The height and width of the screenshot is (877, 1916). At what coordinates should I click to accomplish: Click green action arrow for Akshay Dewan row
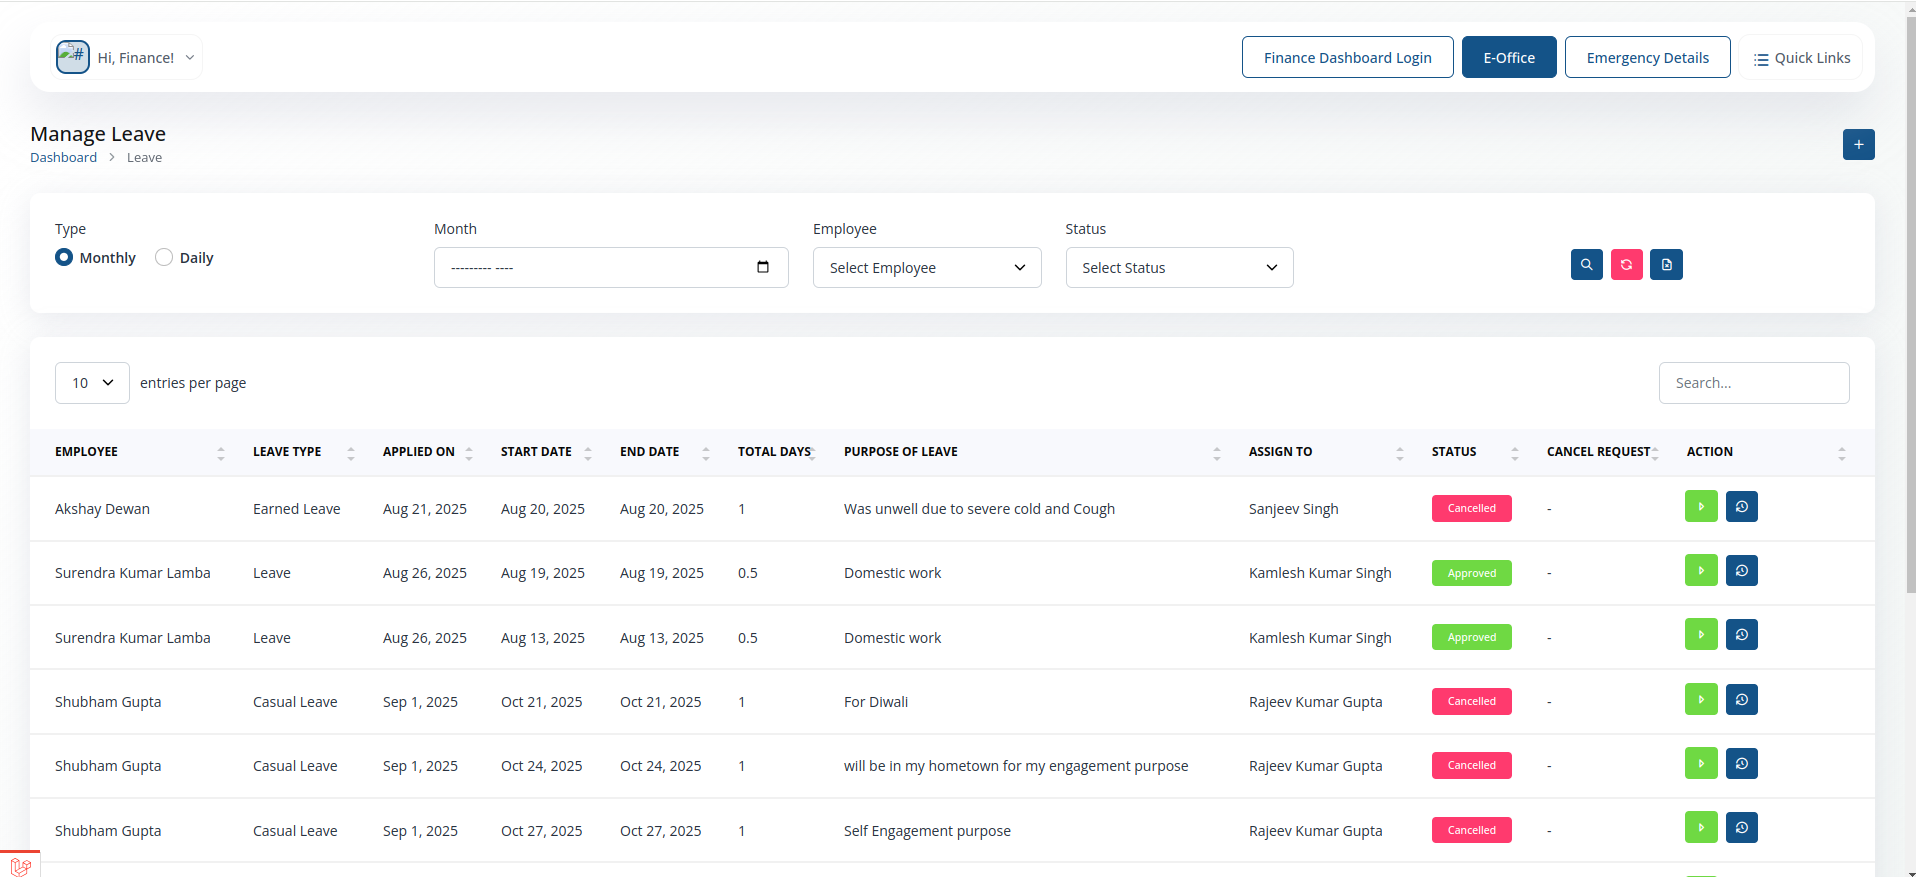tap(1701, 506)
